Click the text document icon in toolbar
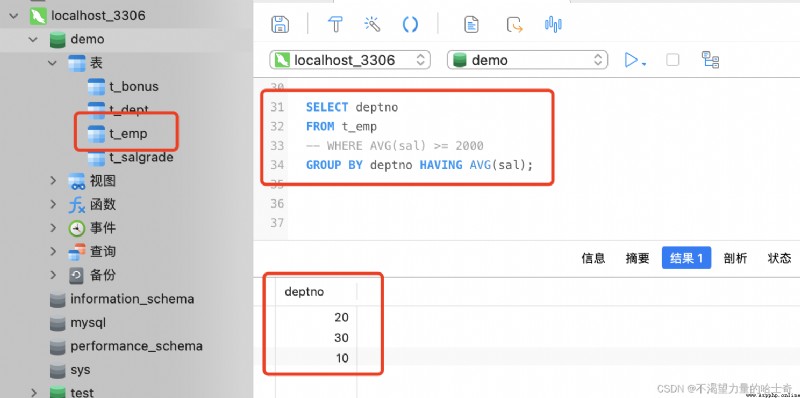The image size is (800, 398). click(x=471, y=24)
